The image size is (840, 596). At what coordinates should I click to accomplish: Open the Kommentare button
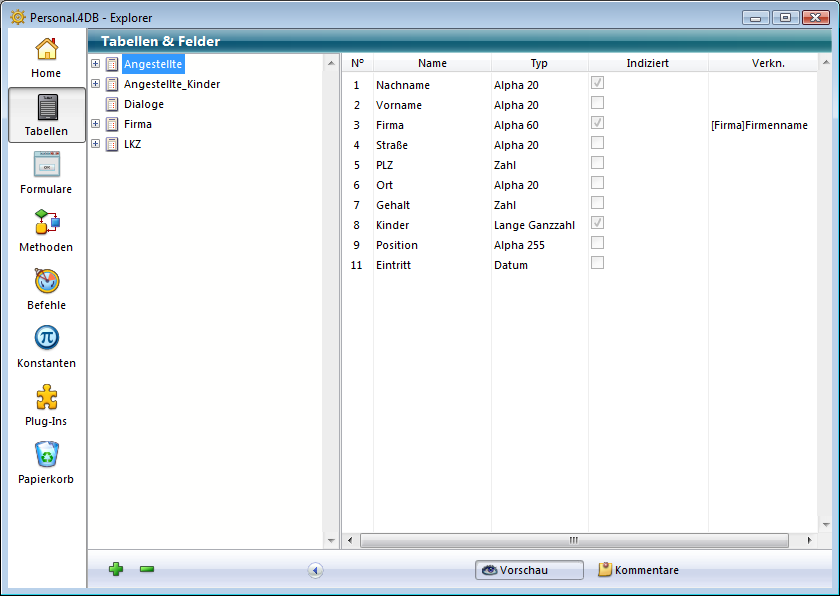coord(638,570)
